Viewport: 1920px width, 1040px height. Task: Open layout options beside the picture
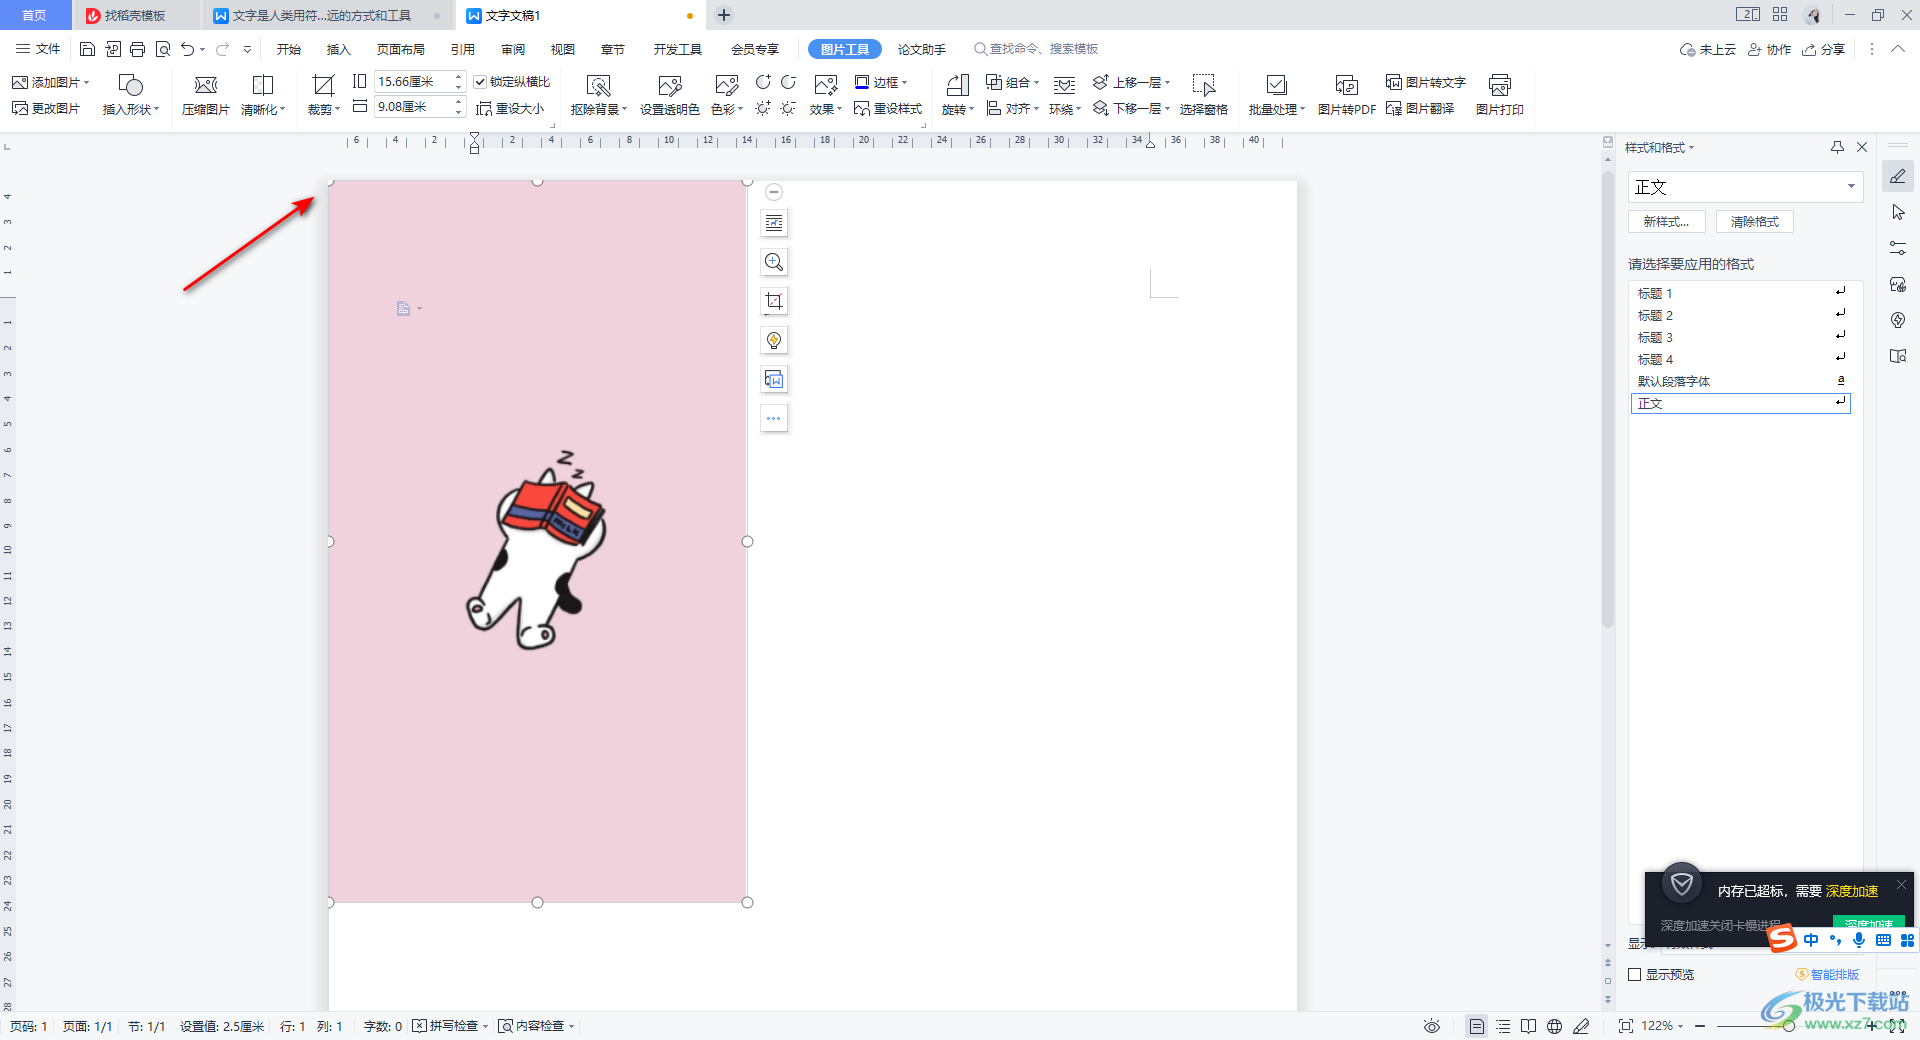click(774, 223)
